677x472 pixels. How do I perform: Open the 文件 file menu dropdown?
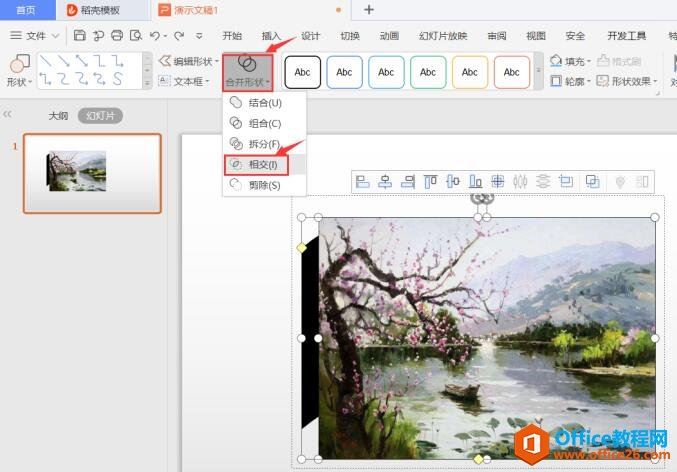point(35,36)
